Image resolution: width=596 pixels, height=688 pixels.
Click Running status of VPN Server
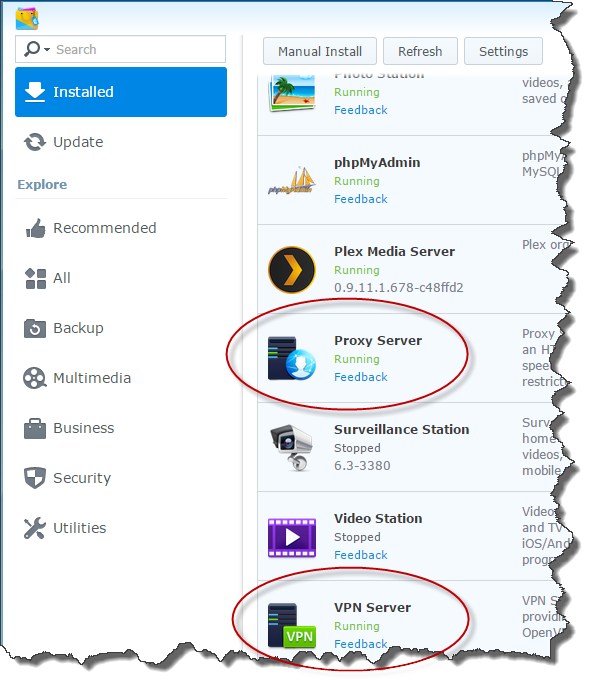pos(356,626)
